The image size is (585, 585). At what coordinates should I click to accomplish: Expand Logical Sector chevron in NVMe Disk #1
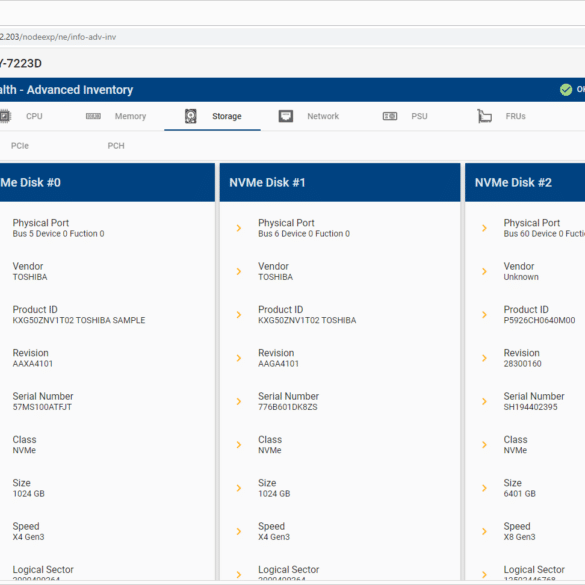(239, 575)
